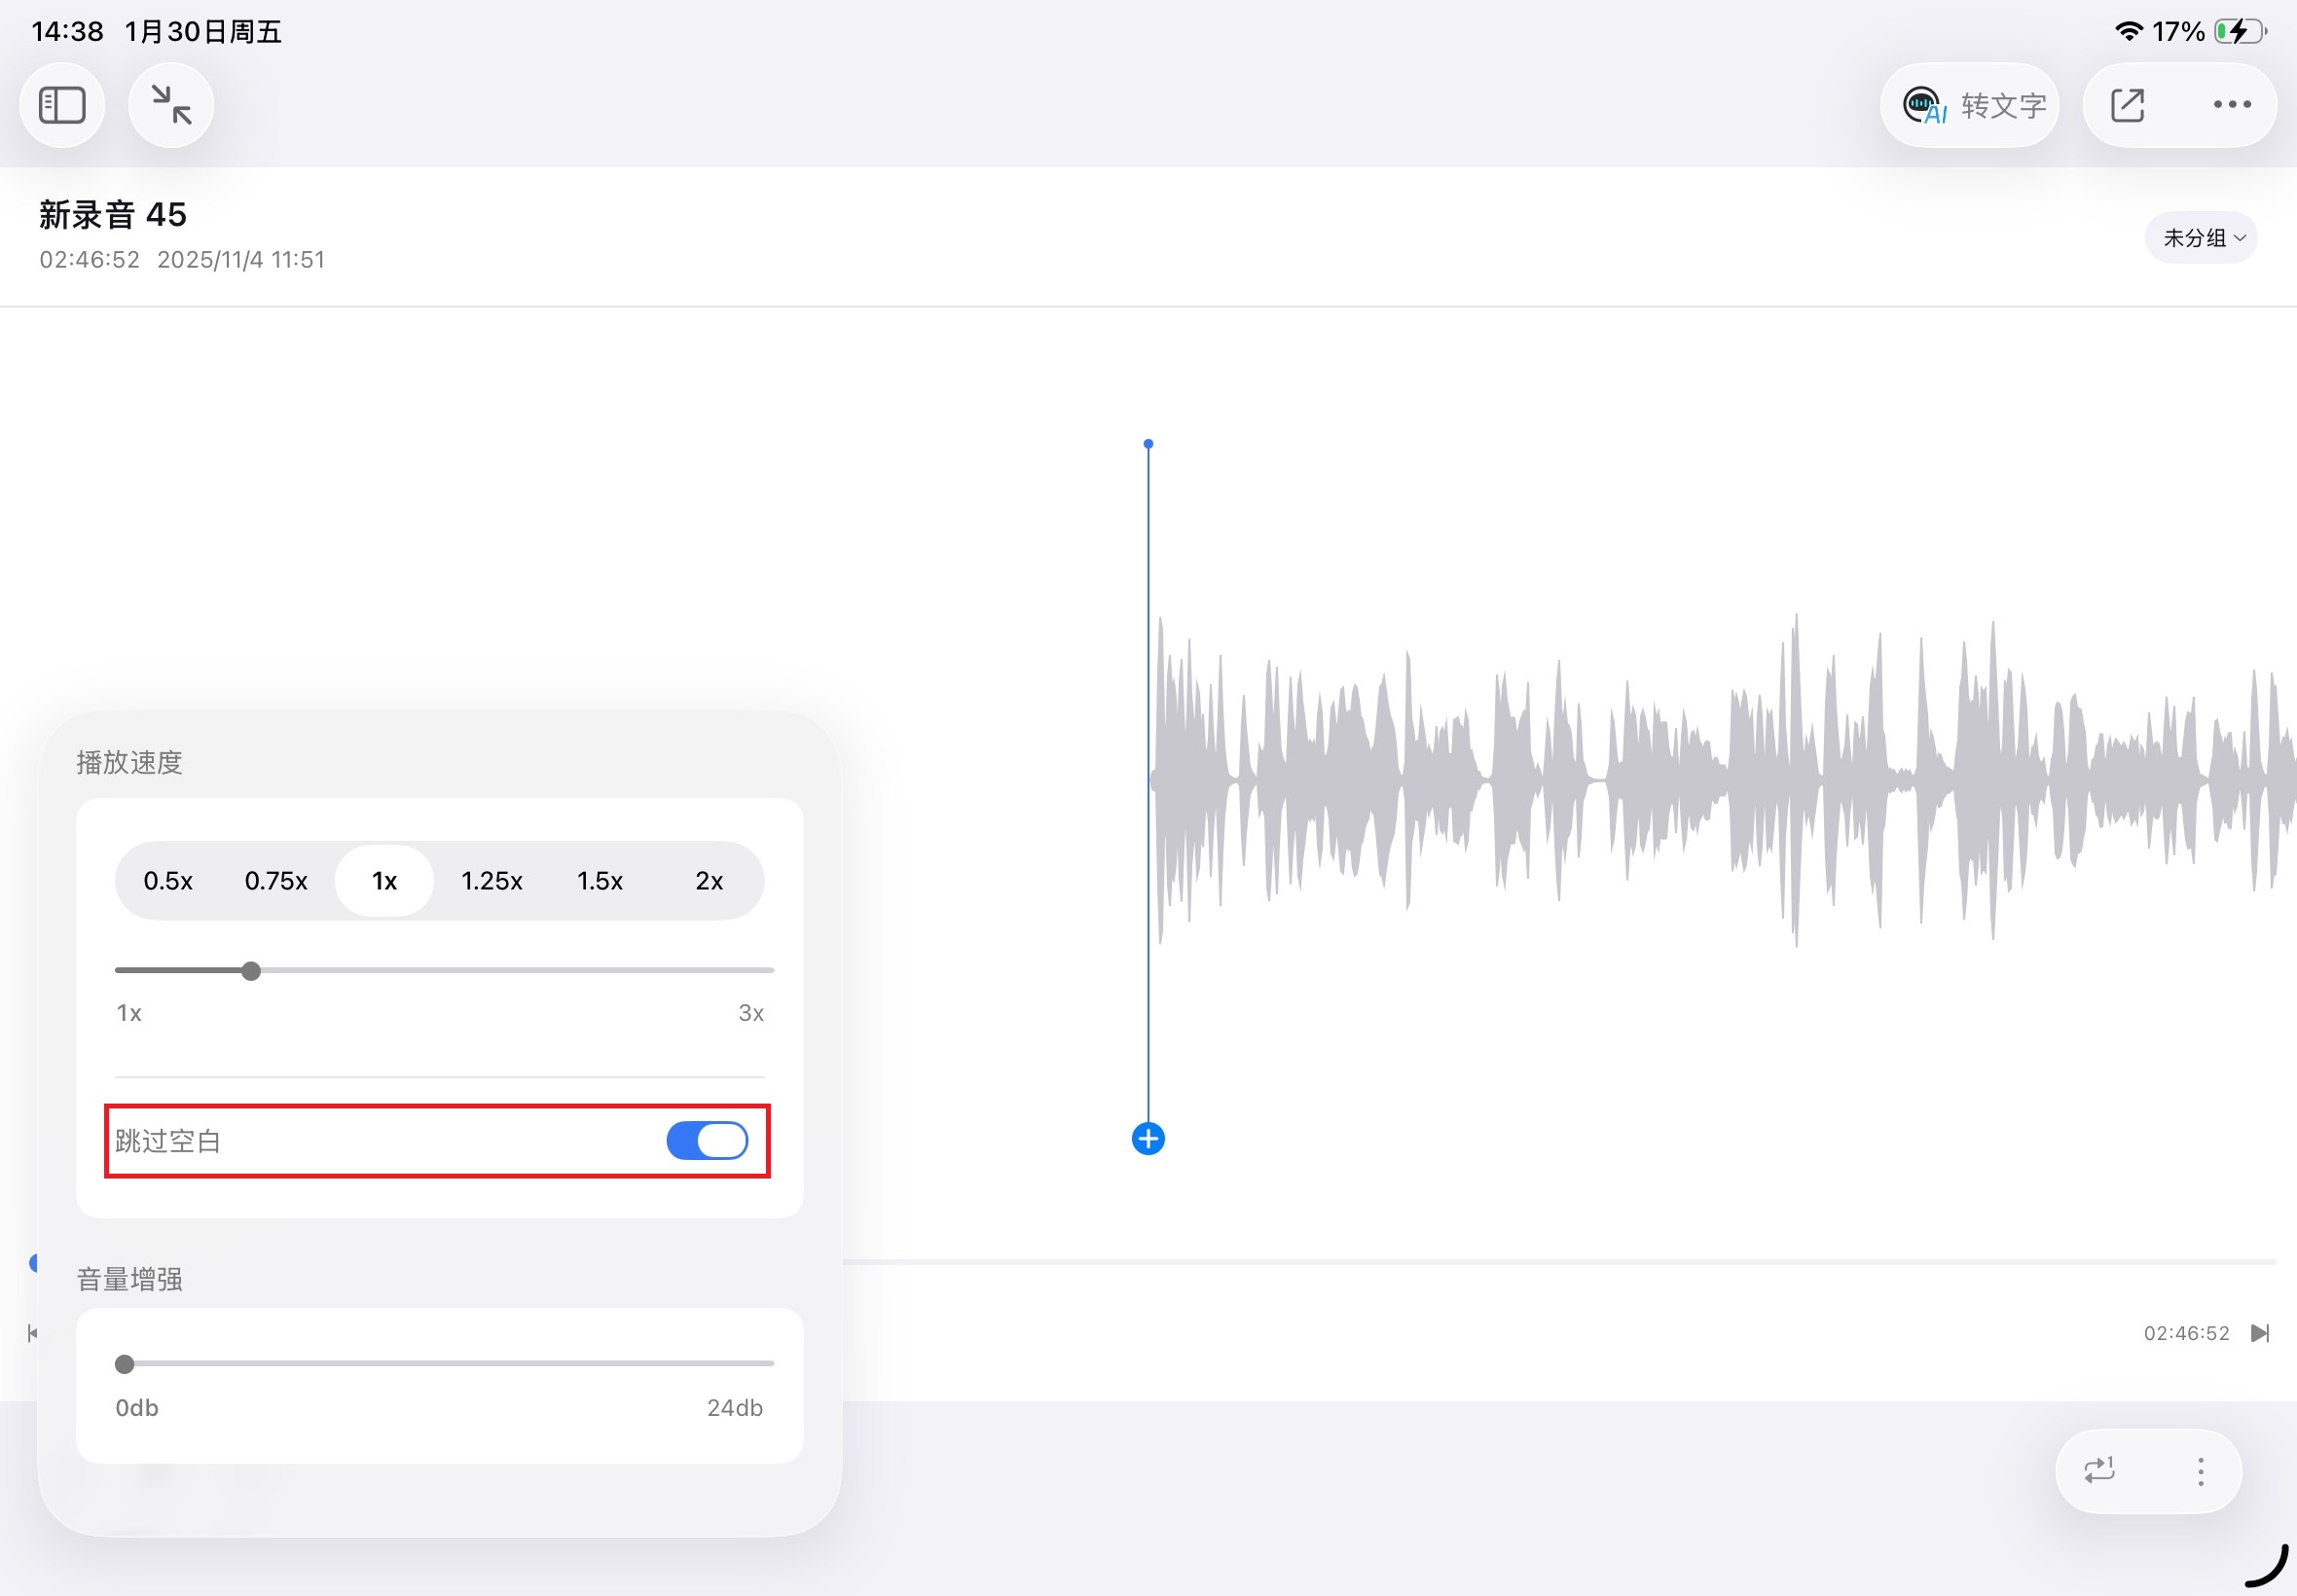The width and height of the screenshot is (2297, 1596).
Task: Click the skip-to-end icon
Action: 2259,1333
